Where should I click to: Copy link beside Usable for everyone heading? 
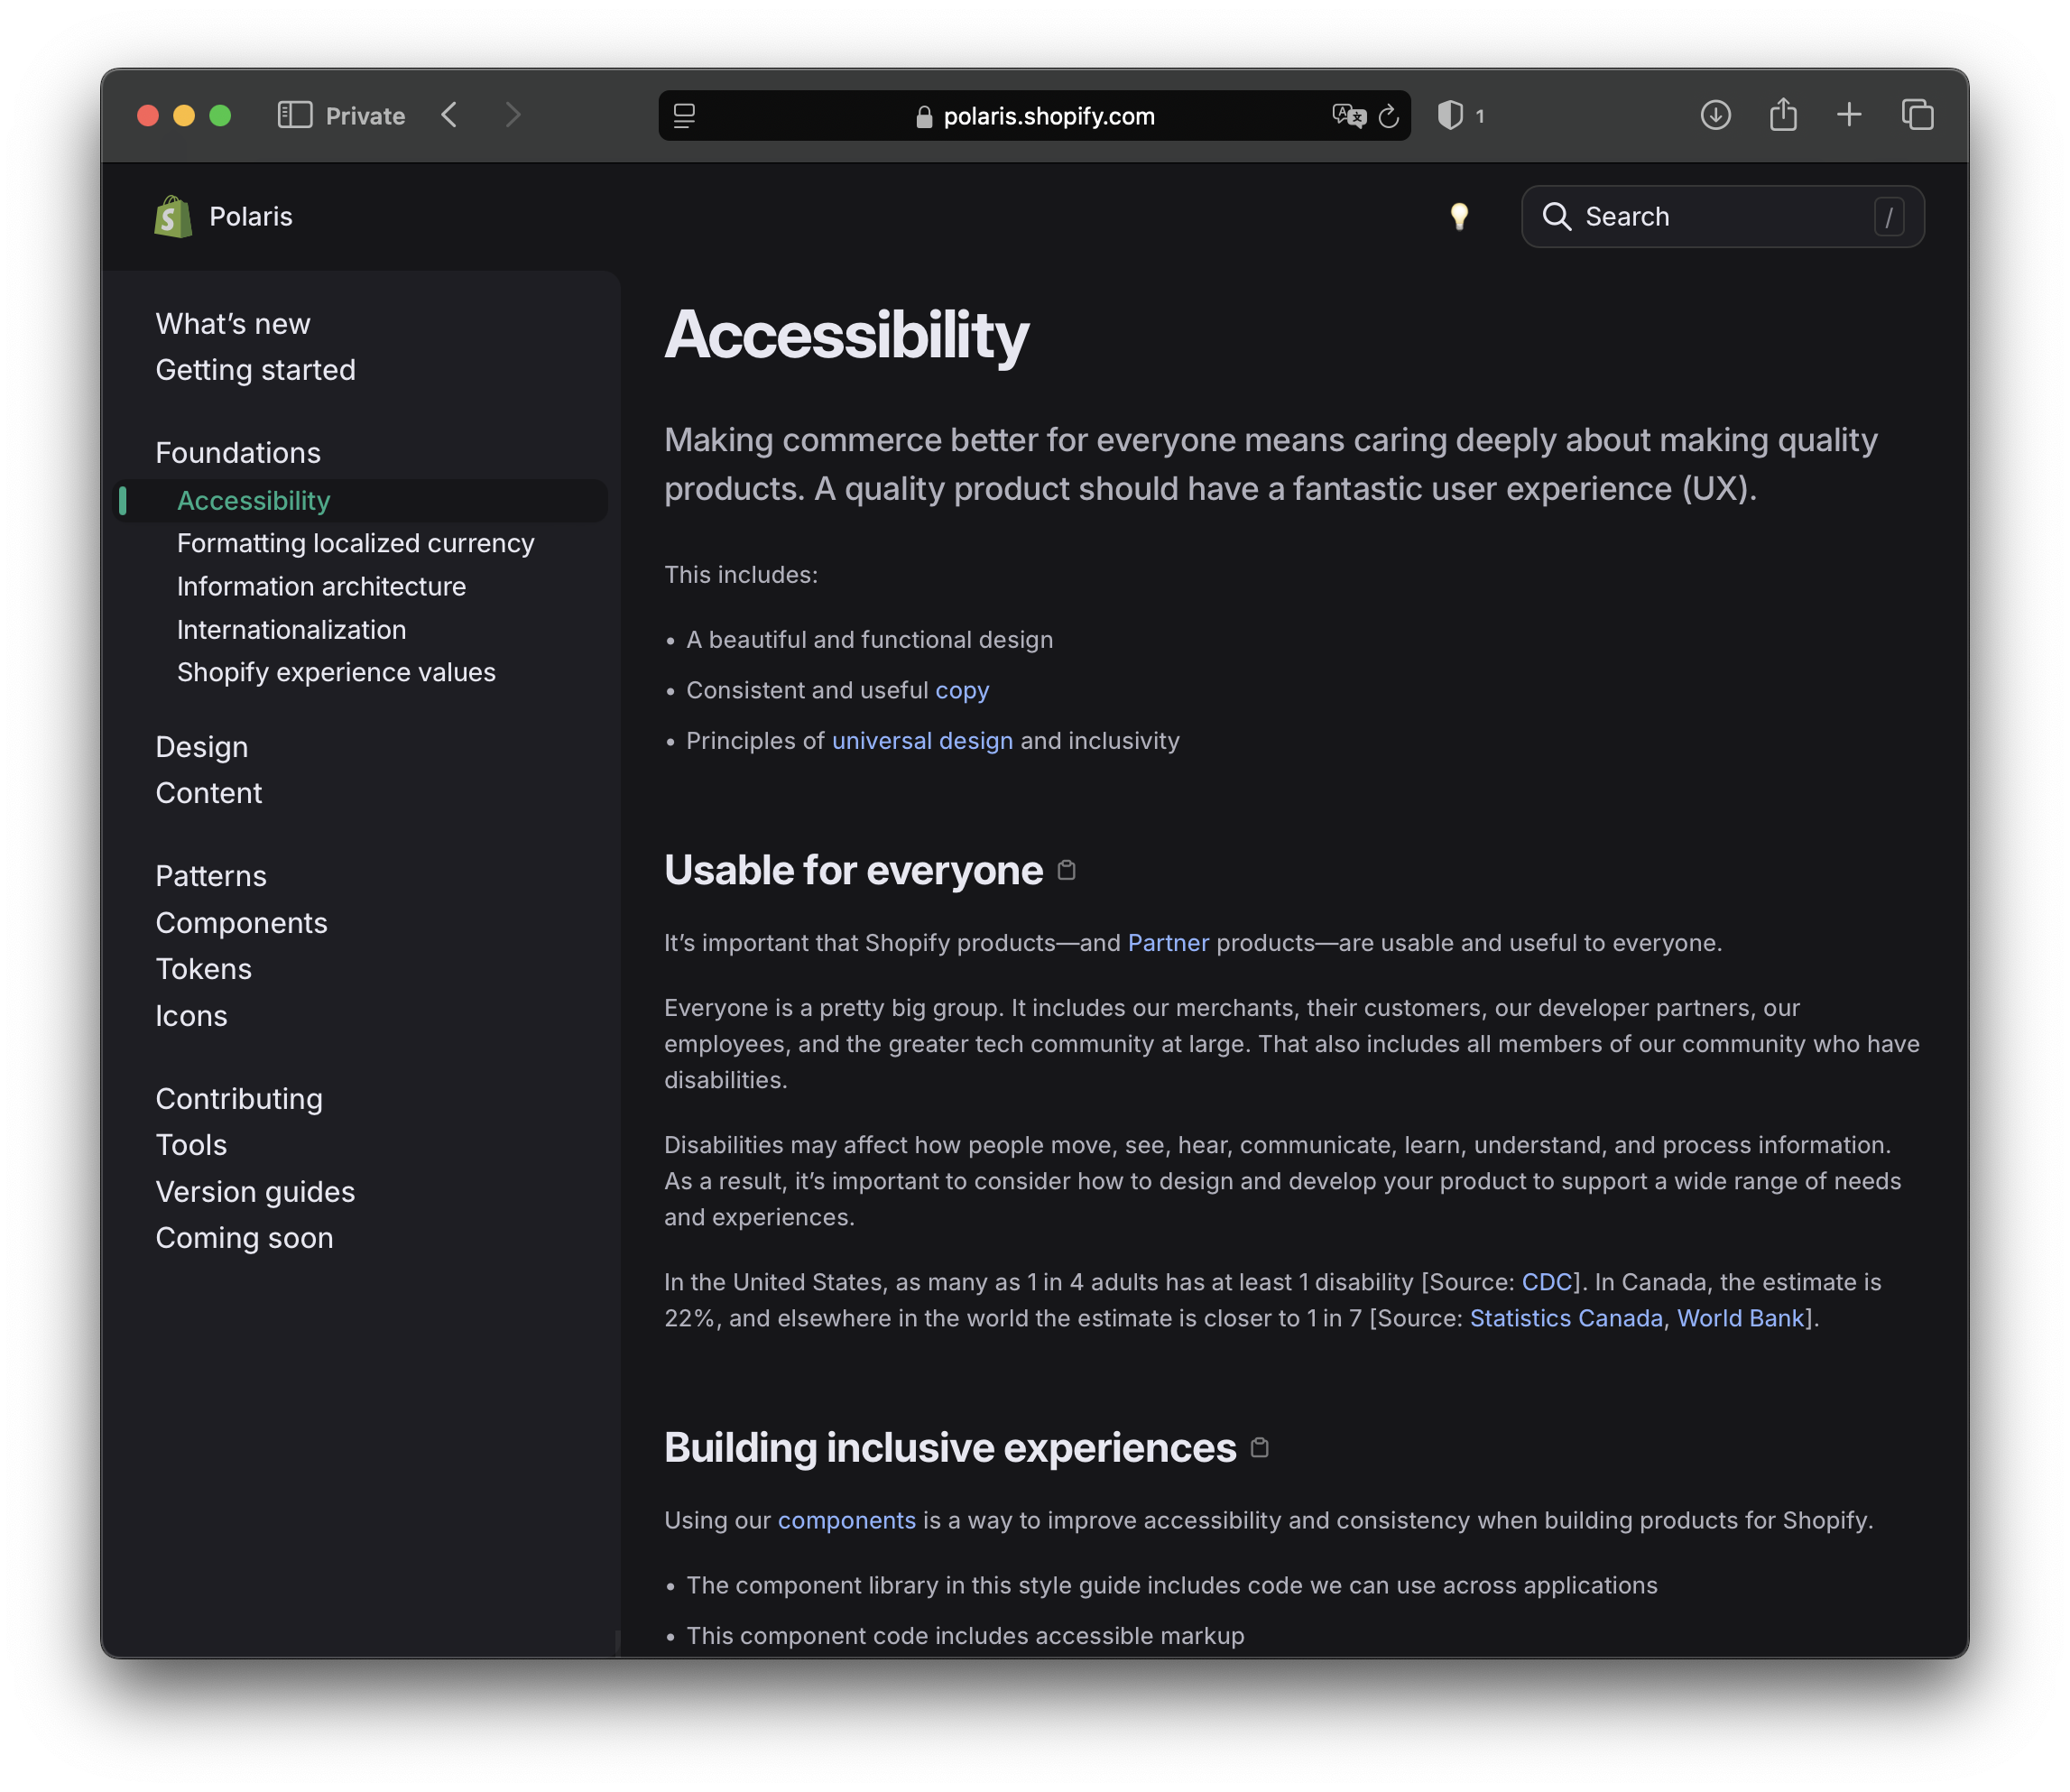point(1067,870)
